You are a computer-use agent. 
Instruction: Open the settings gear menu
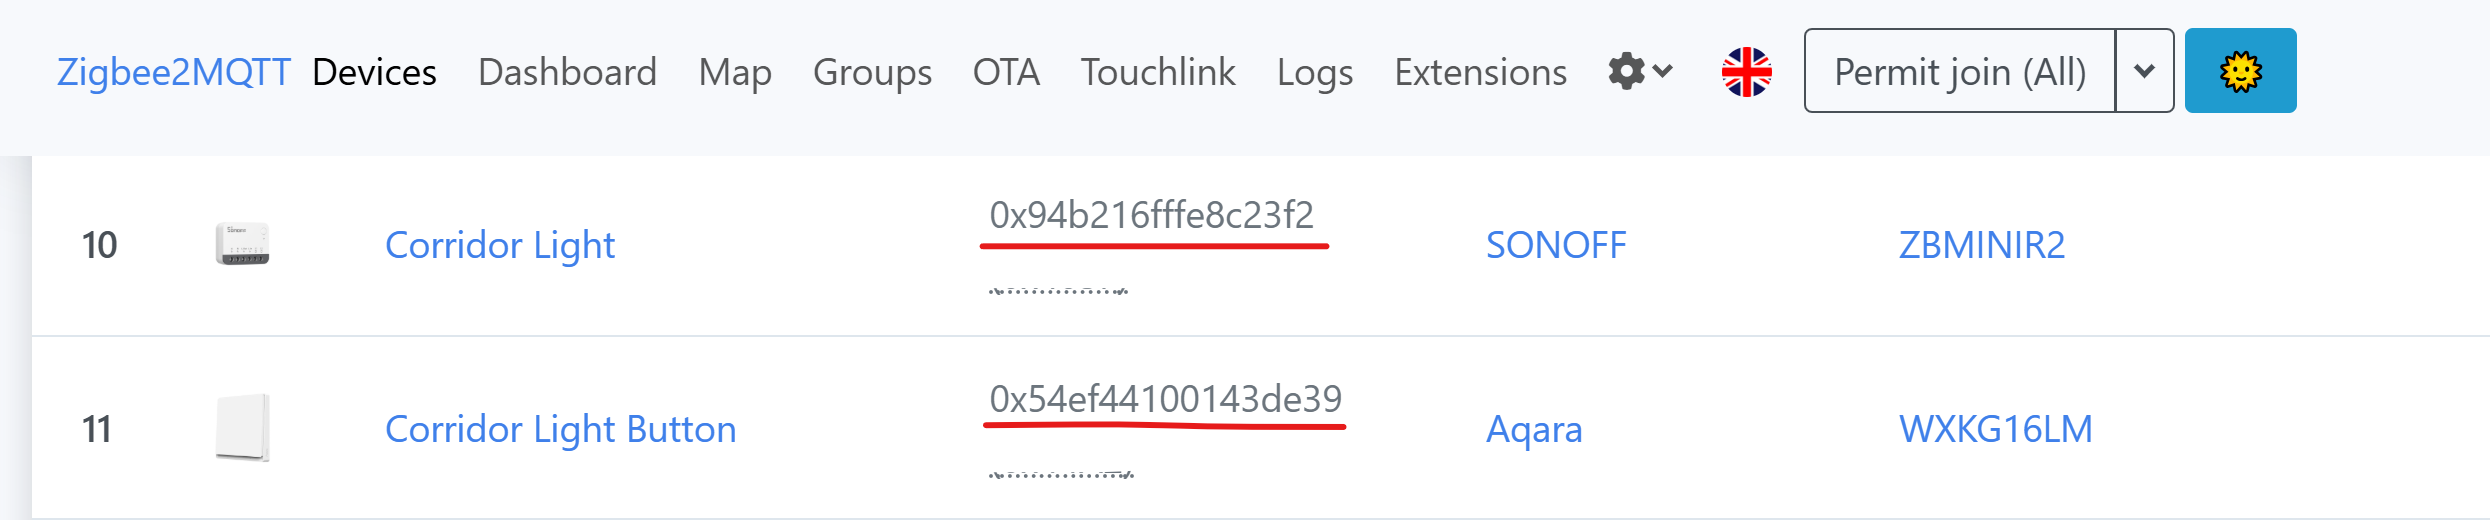pyautogui.click(x=1639, y=72)
